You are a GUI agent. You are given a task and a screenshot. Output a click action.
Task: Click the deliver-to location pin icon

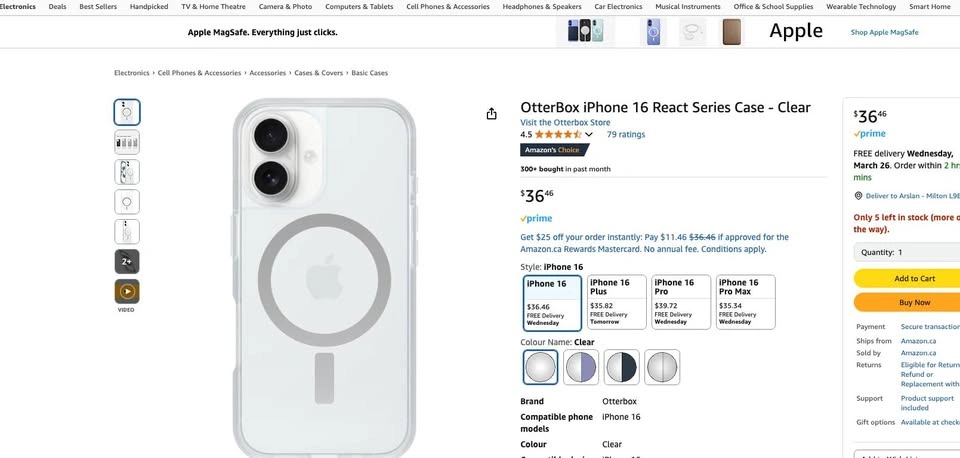(858, 196)
